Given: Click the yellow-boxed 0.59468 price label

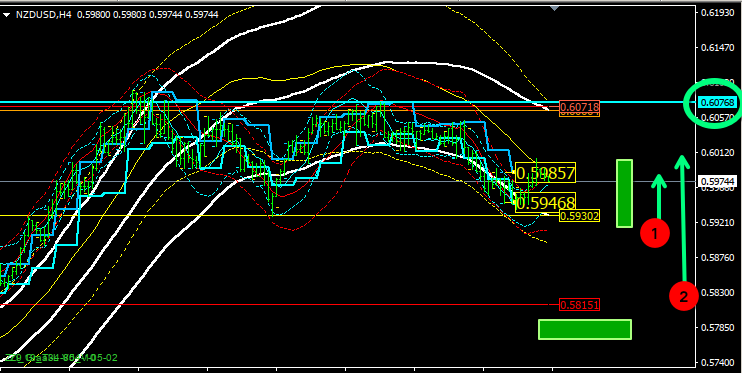Looking at the screenshot, I should click(x=545, y=203).
